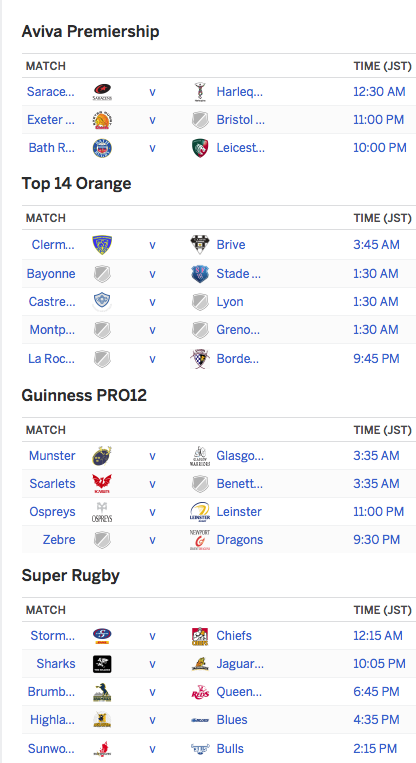
Task: Click the Newport Dragons logo
Action: coord(200,540)
